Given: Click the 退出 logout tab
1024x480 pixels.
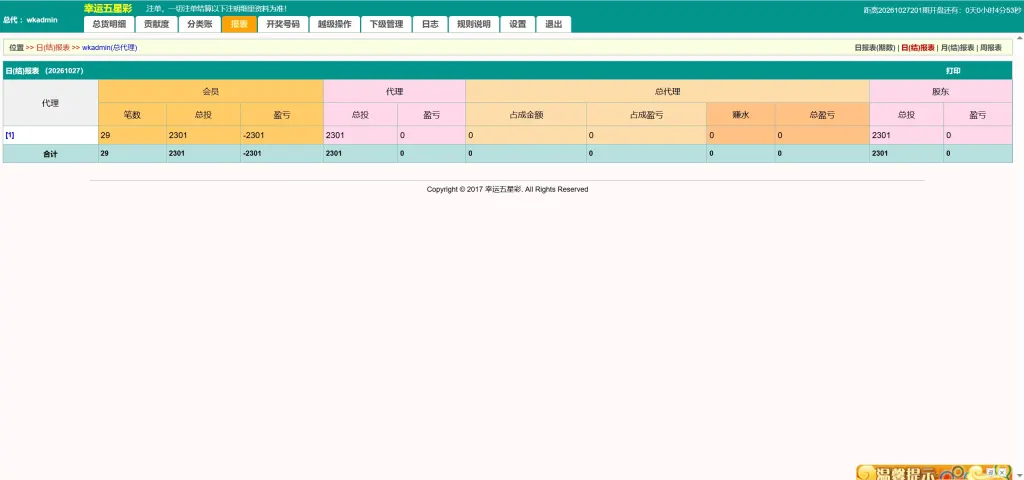Looking at the screenshot, I should point(553,24).
